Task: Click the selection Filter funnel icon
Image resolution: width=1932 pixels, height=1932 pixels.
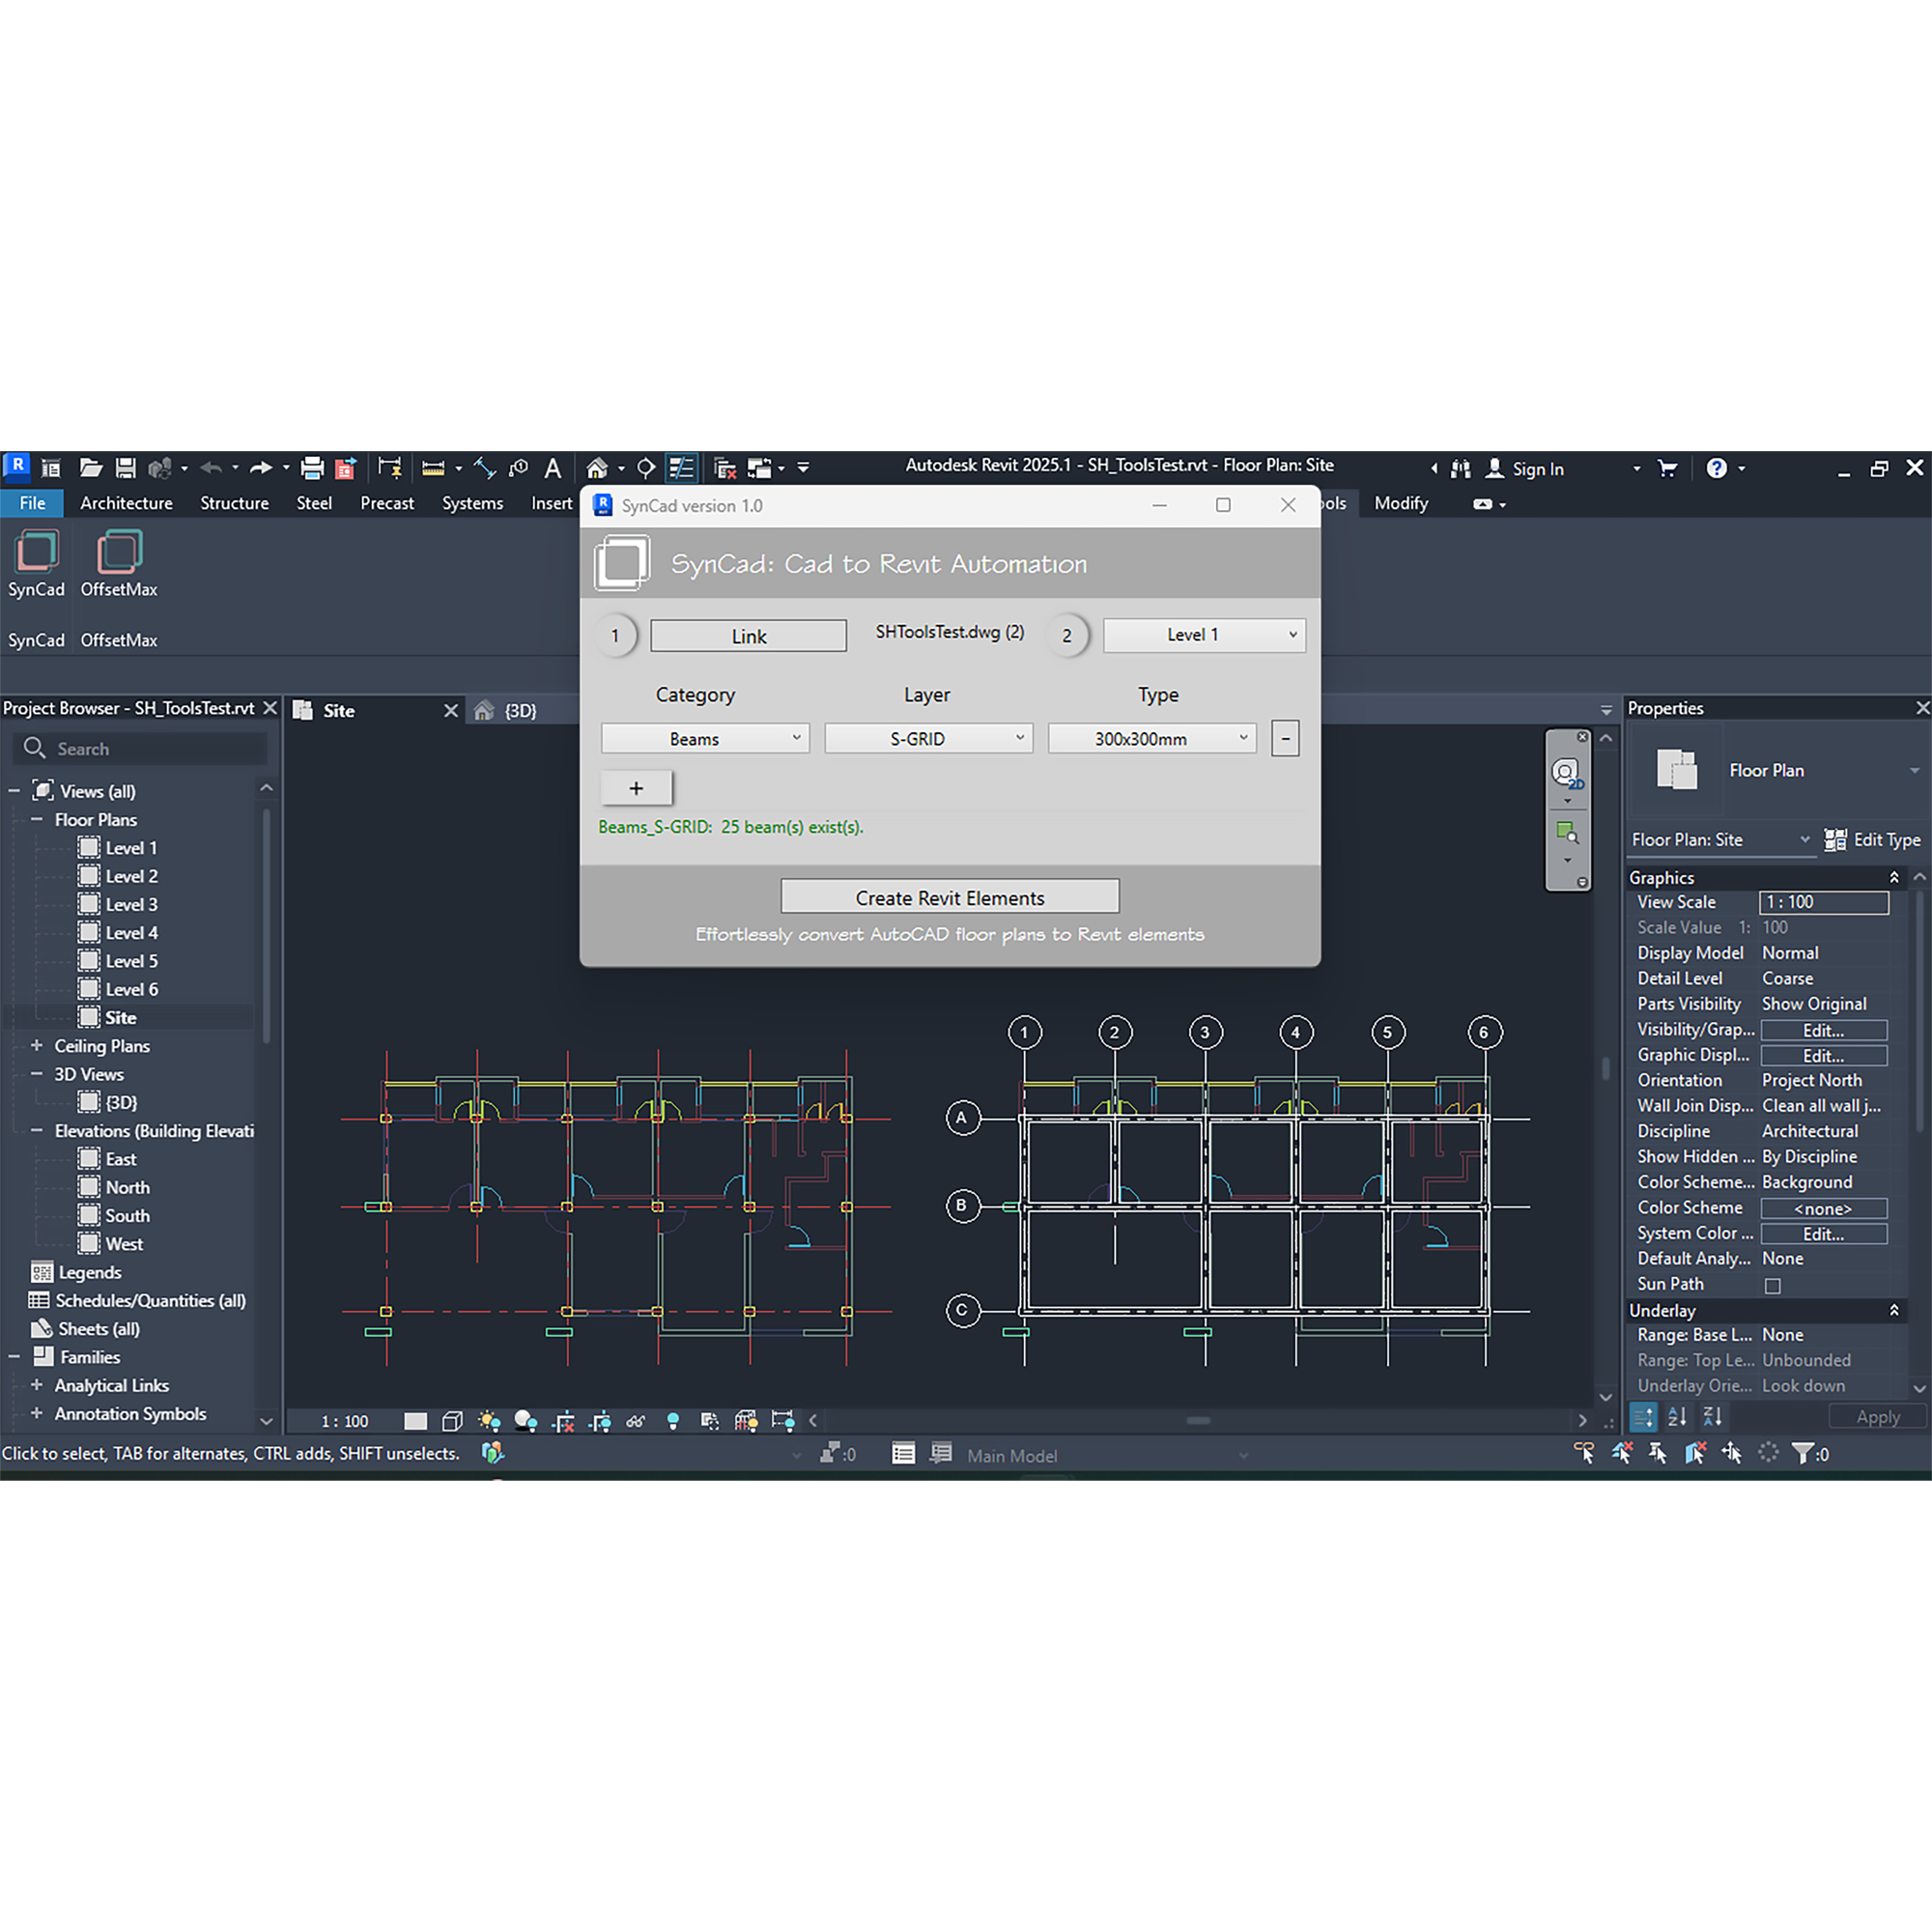Action: (x=1802, y=1454)
